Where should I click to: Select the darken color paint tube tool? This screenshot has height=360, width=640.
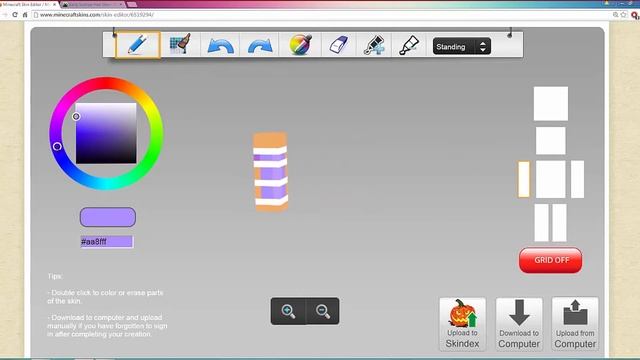click(374, 44)
